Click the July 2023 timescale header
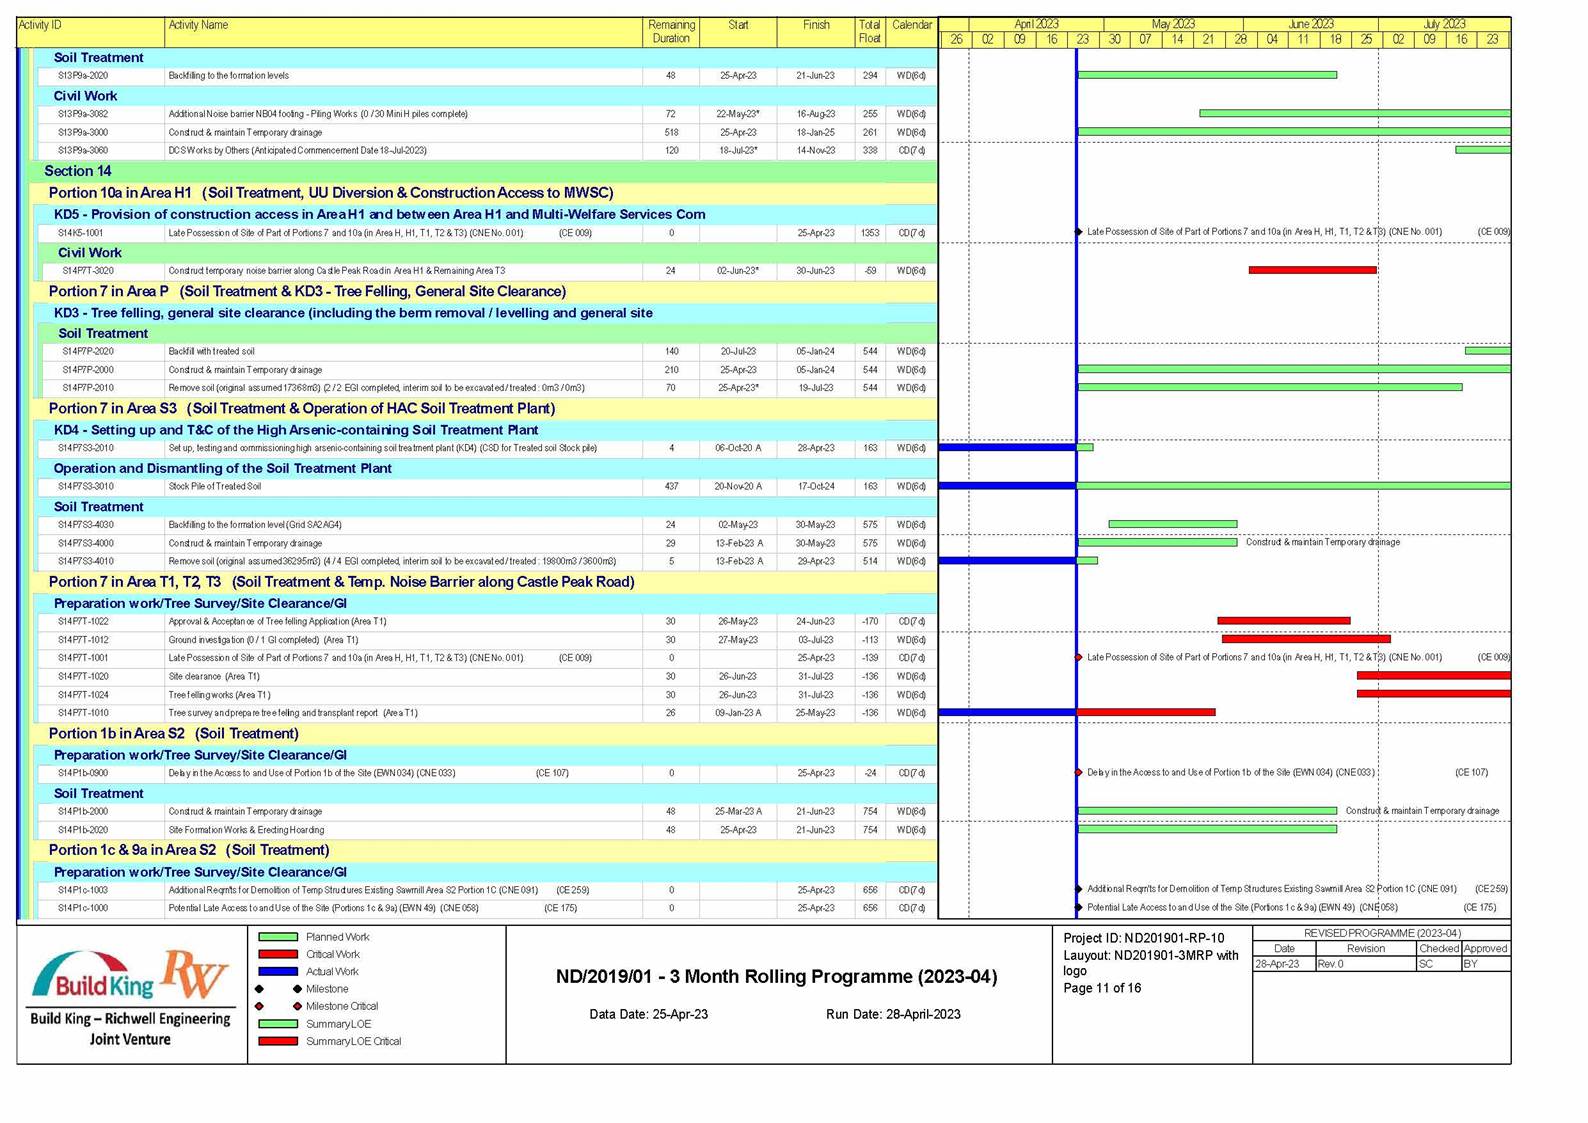The height and width of the screenshot is (1123, 1588). coord(1444,24)
